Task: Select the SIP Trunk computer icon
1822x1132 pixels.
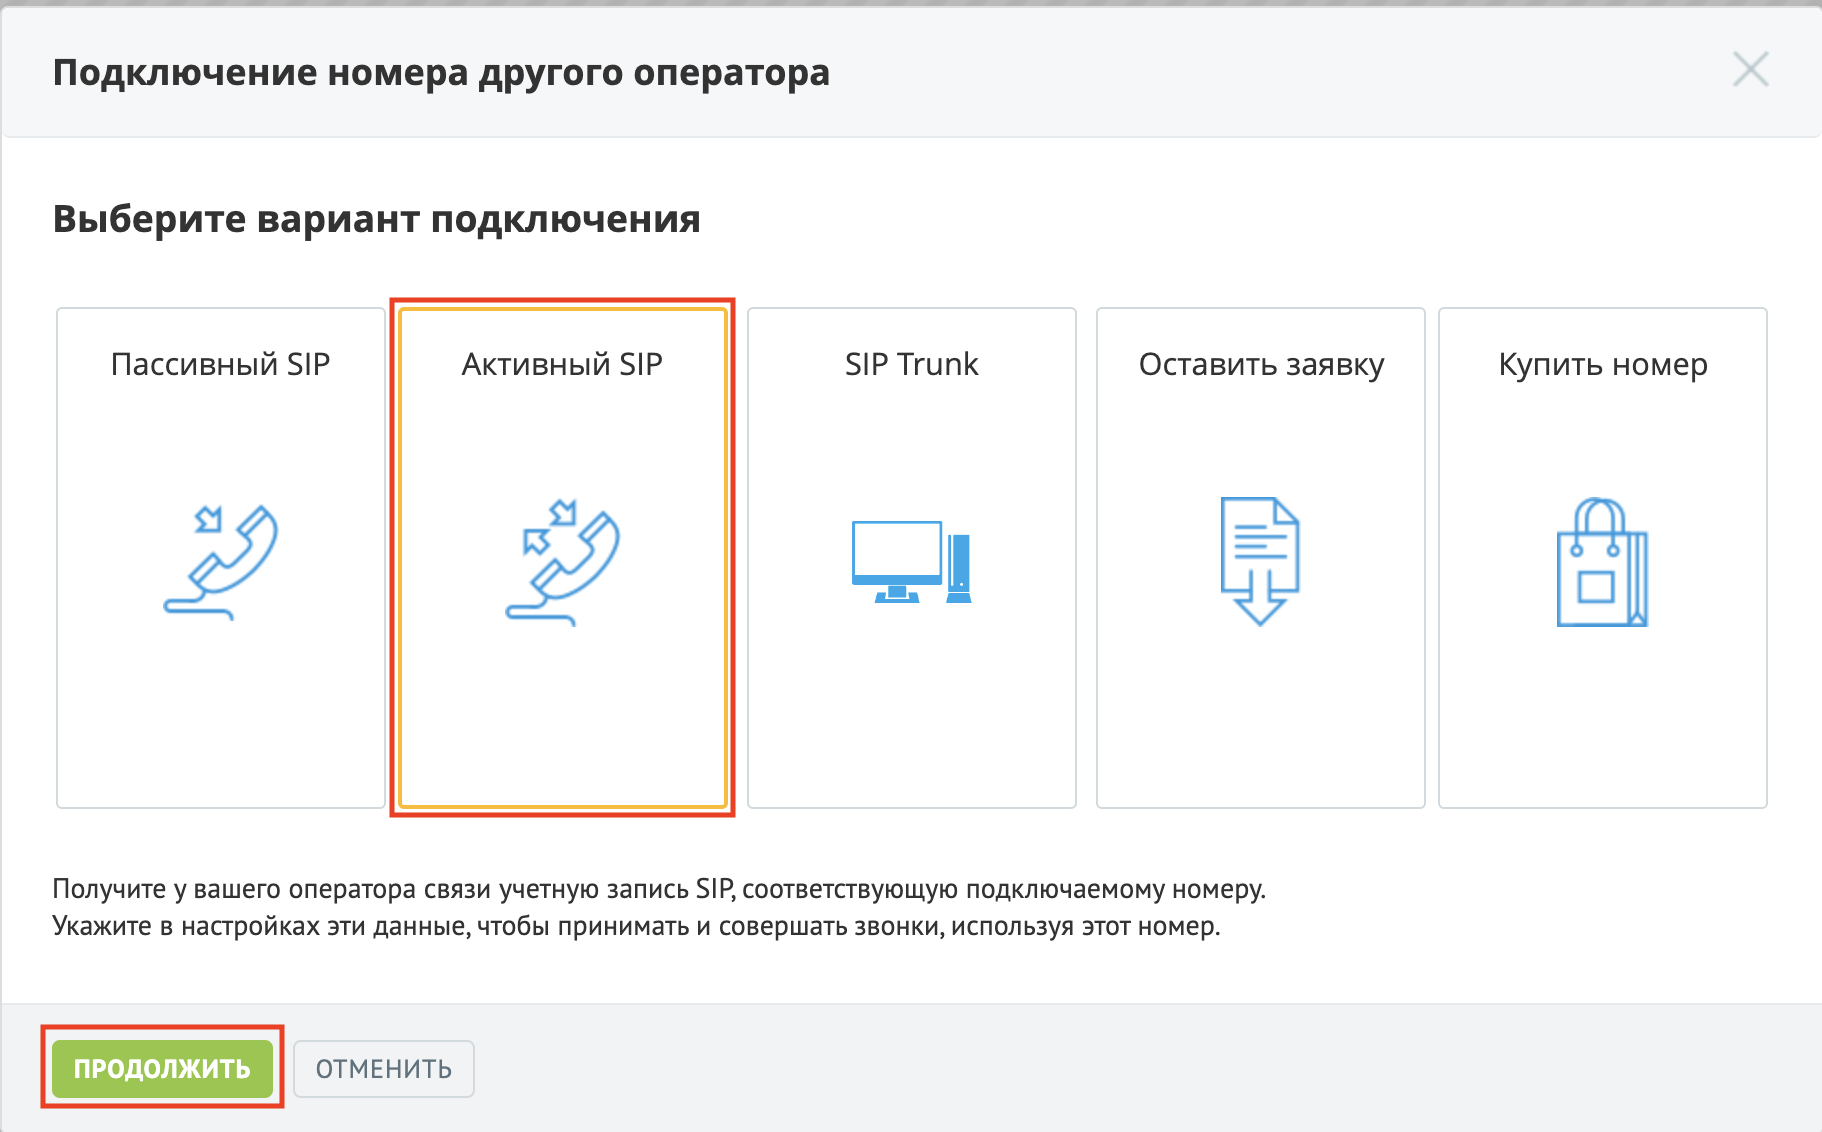Action: pos(911,561)
